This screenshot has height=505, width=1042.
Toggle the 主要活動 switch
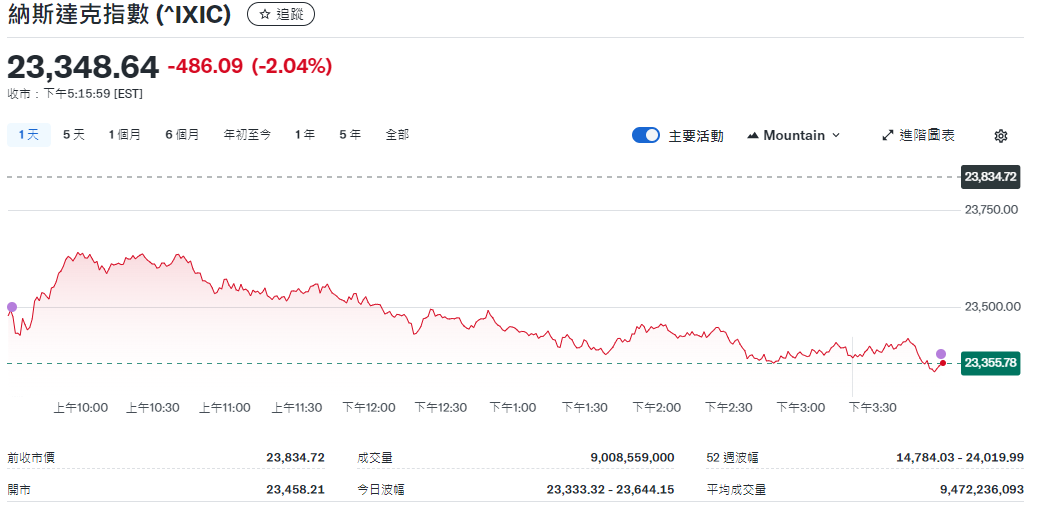tap(646, 135)
